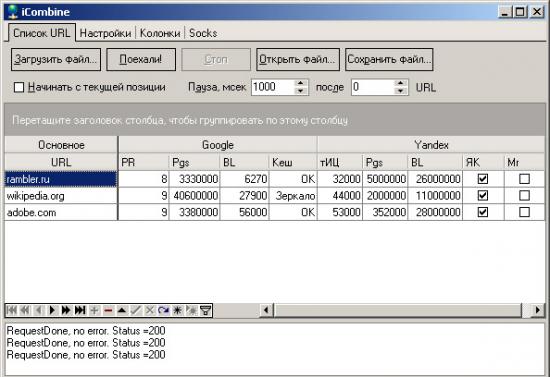Viewport: 550px width, 377px height.
Task: Click Сохранить файл... button
Action: click(389, 59)
